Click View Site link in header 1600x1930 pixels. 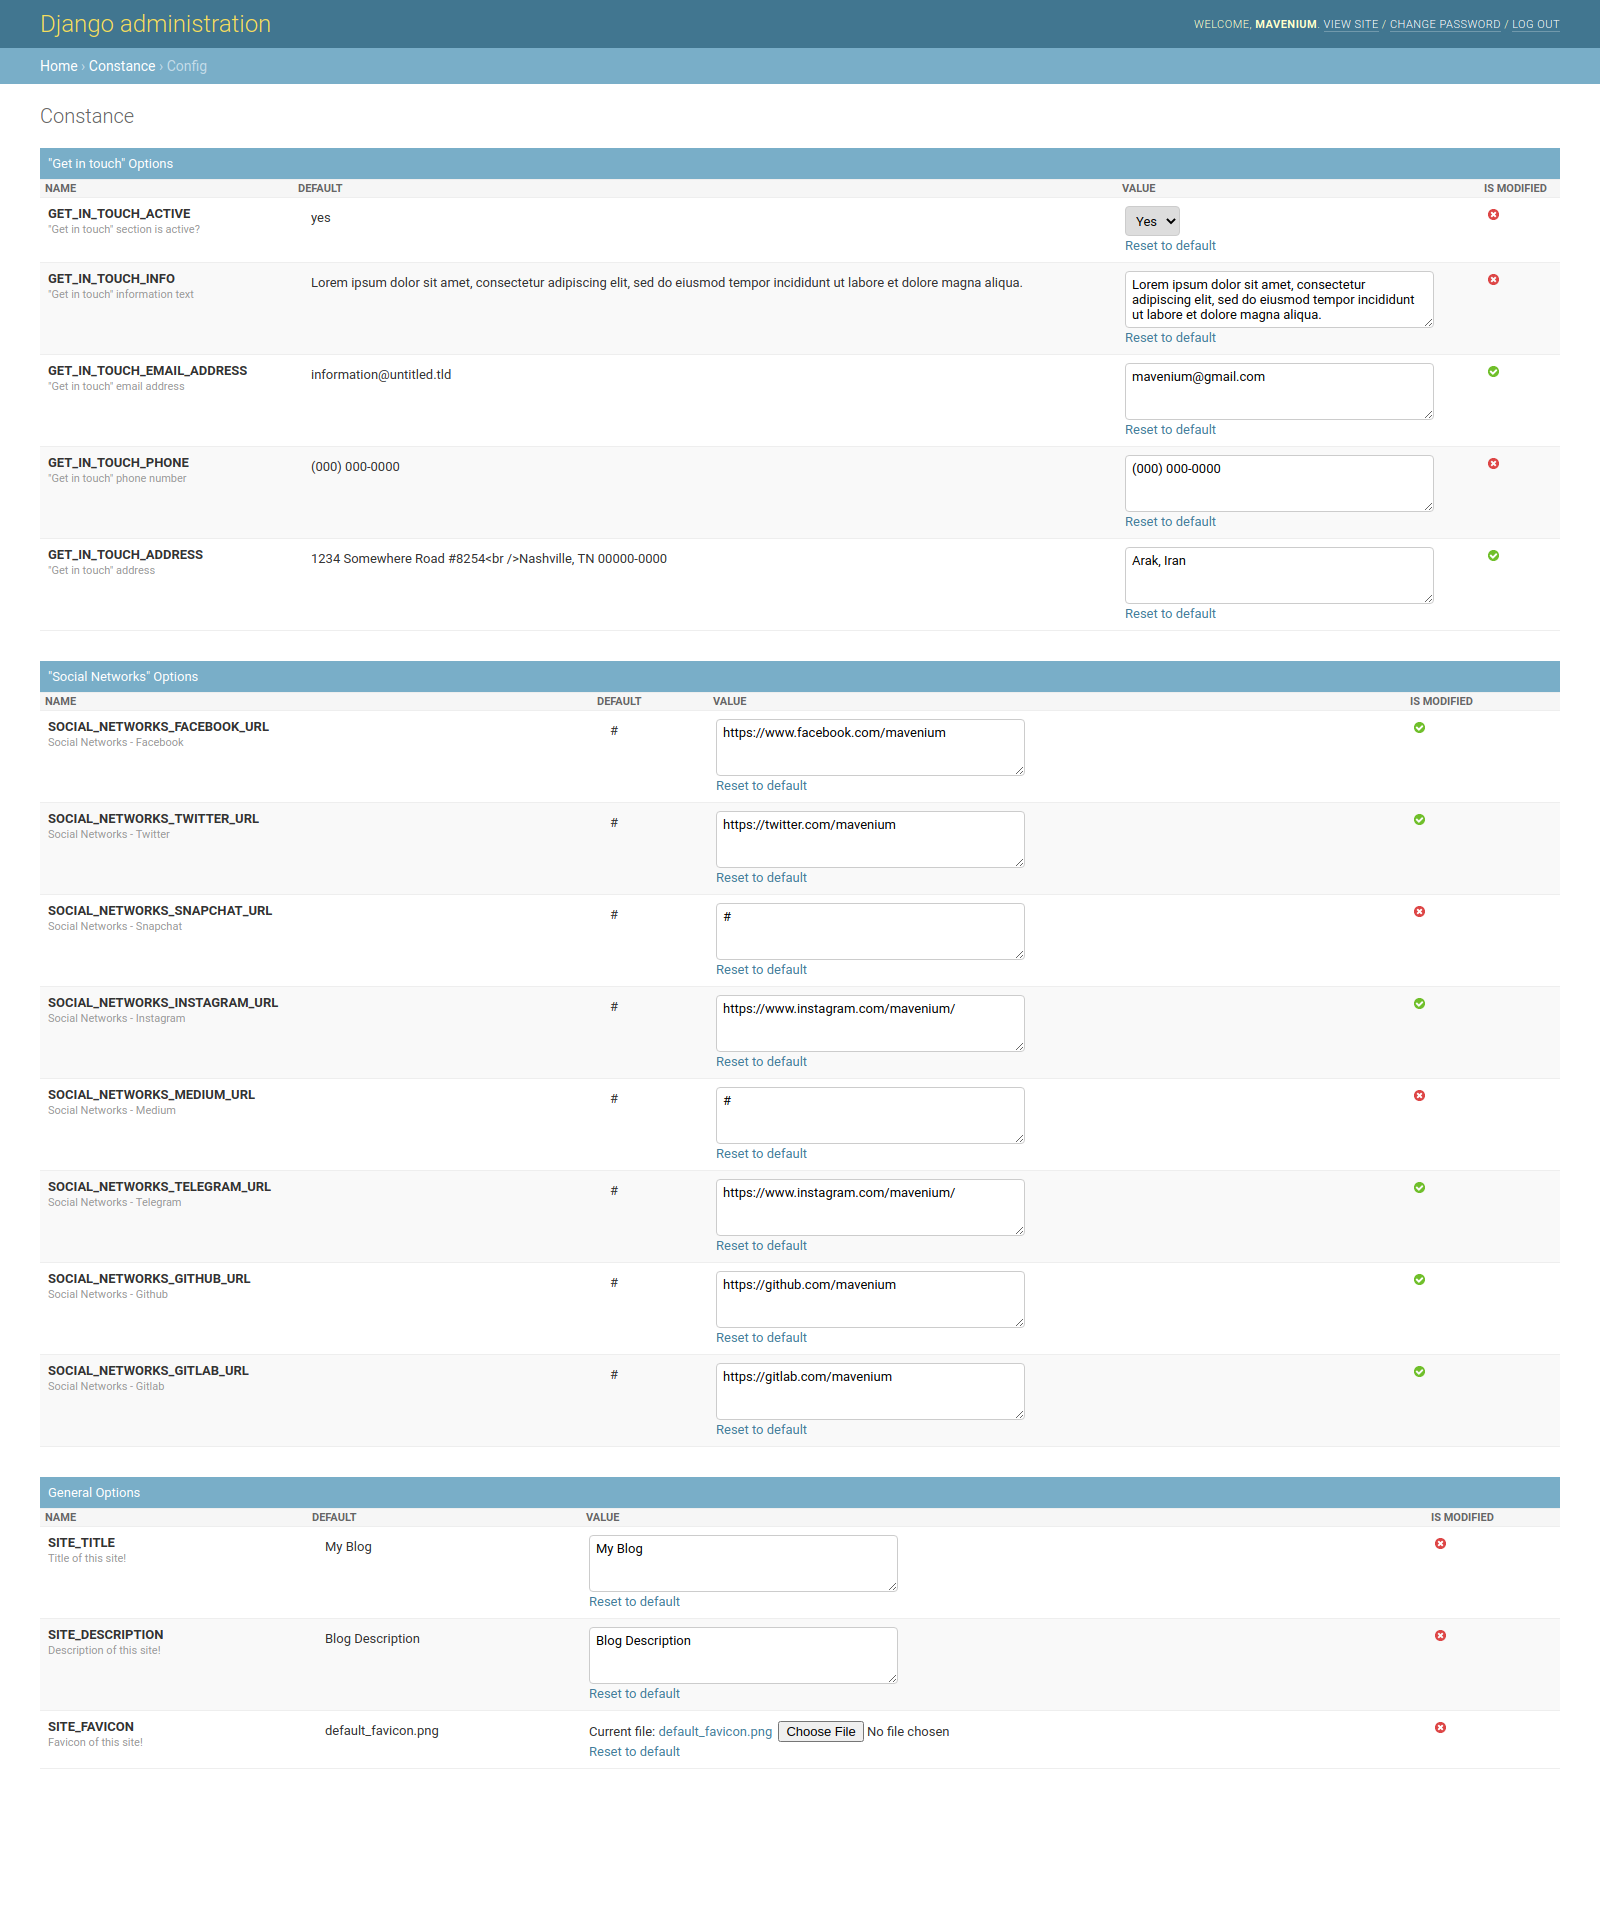1350,24
